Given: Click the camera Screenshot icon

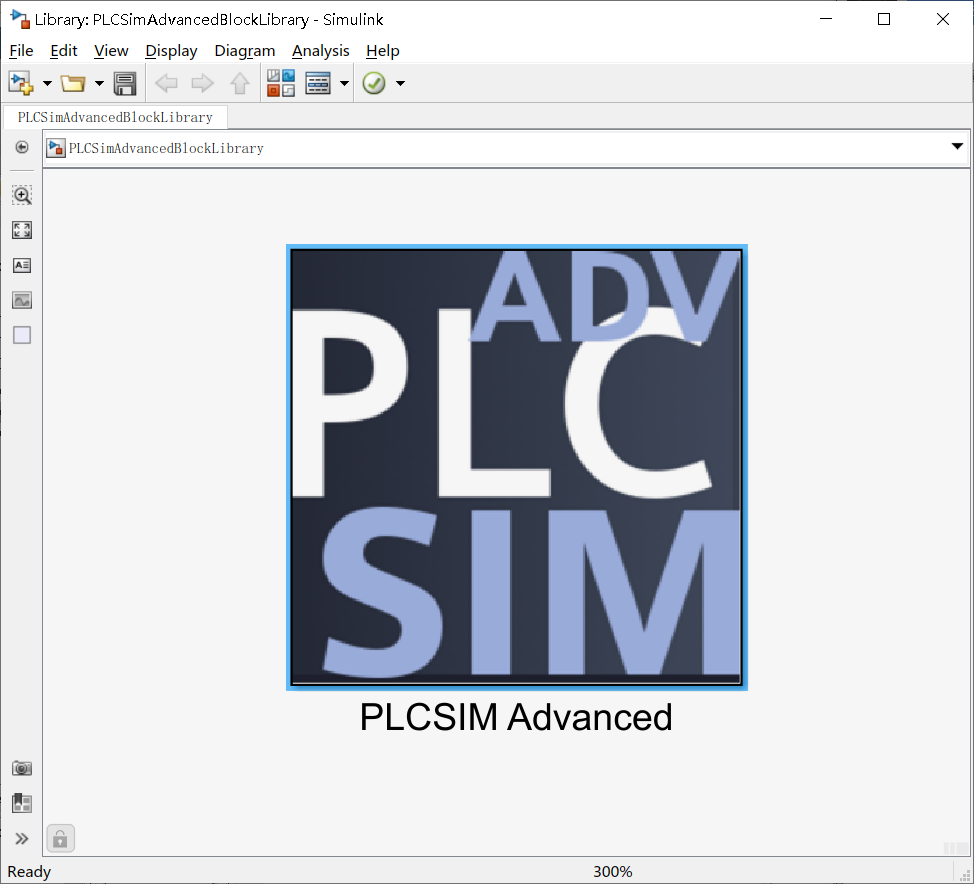Looking at the screenshot, I should click(x=22, y=768).
